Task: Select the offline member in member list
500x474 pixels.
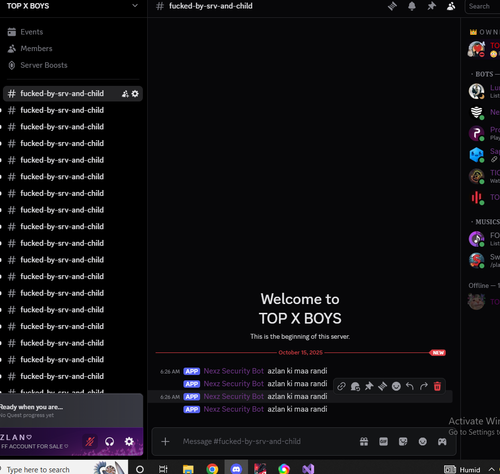Action: [x=484, y=302]
